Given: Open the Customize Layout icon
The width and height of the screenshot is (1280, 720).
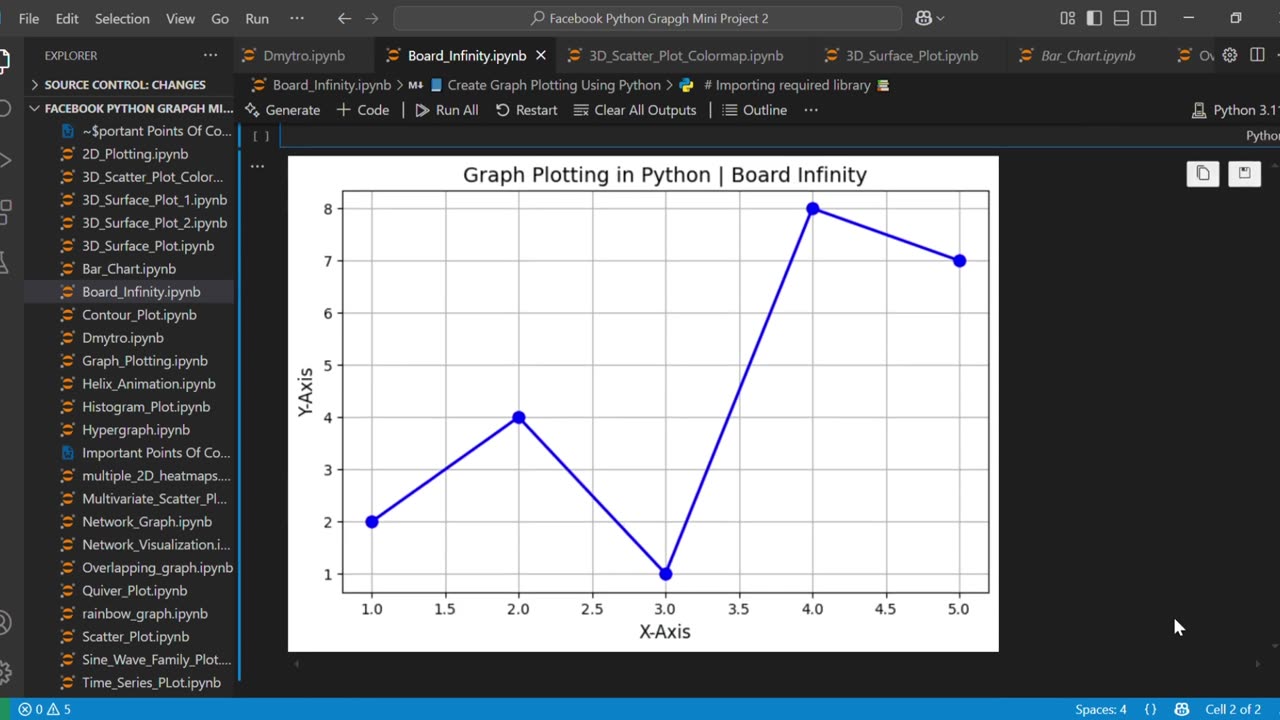Looking at the screenshot, I should point(1067,18).
